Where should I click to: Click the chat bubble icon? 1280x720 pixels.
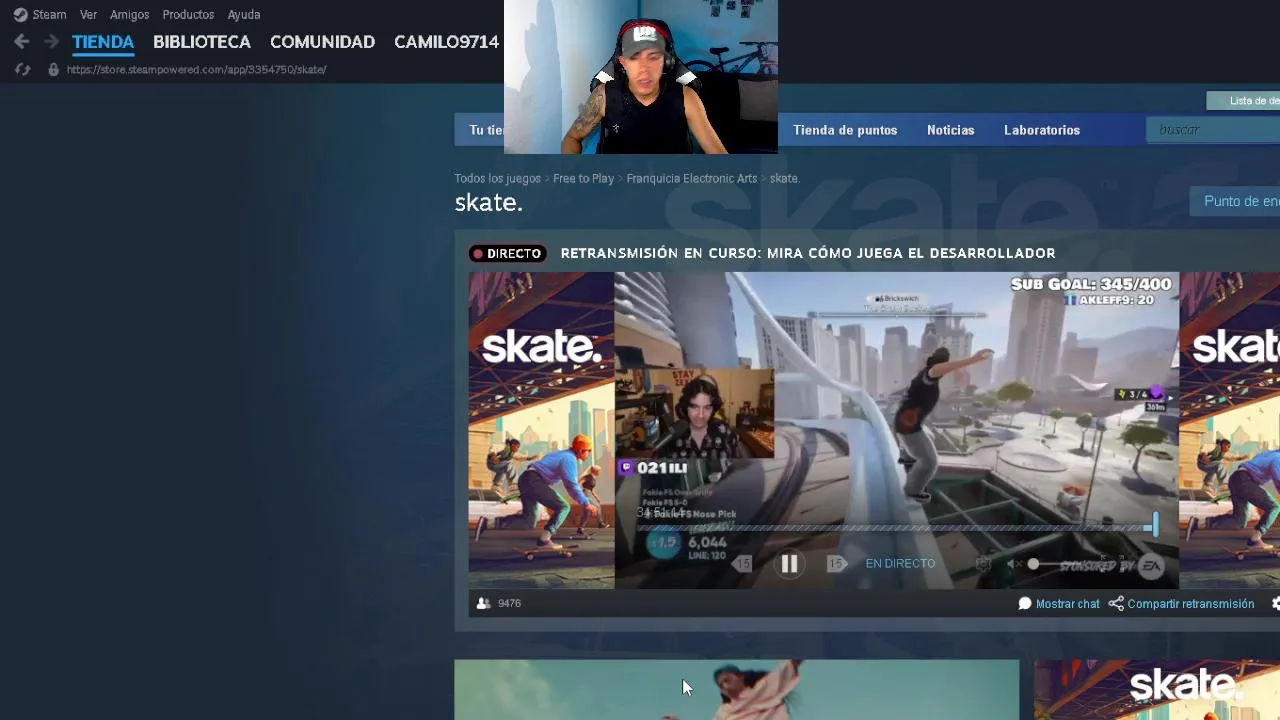pos(1025,604)
